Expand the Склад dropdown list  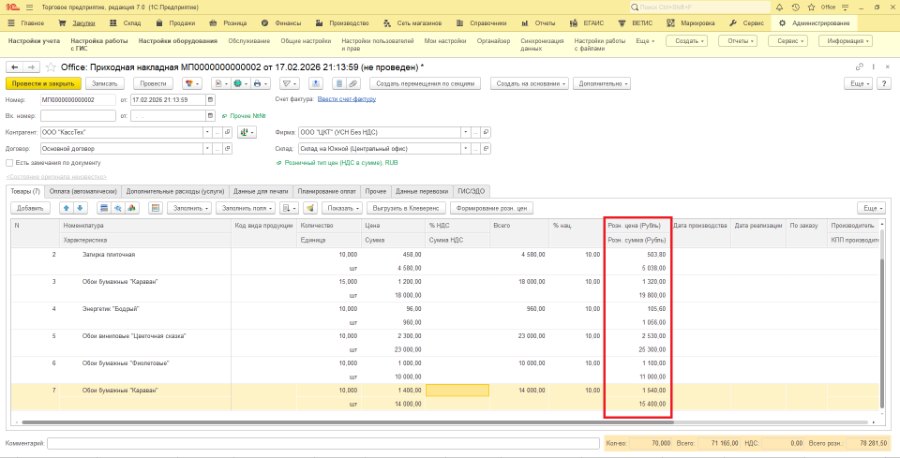(x=465, y=149)
